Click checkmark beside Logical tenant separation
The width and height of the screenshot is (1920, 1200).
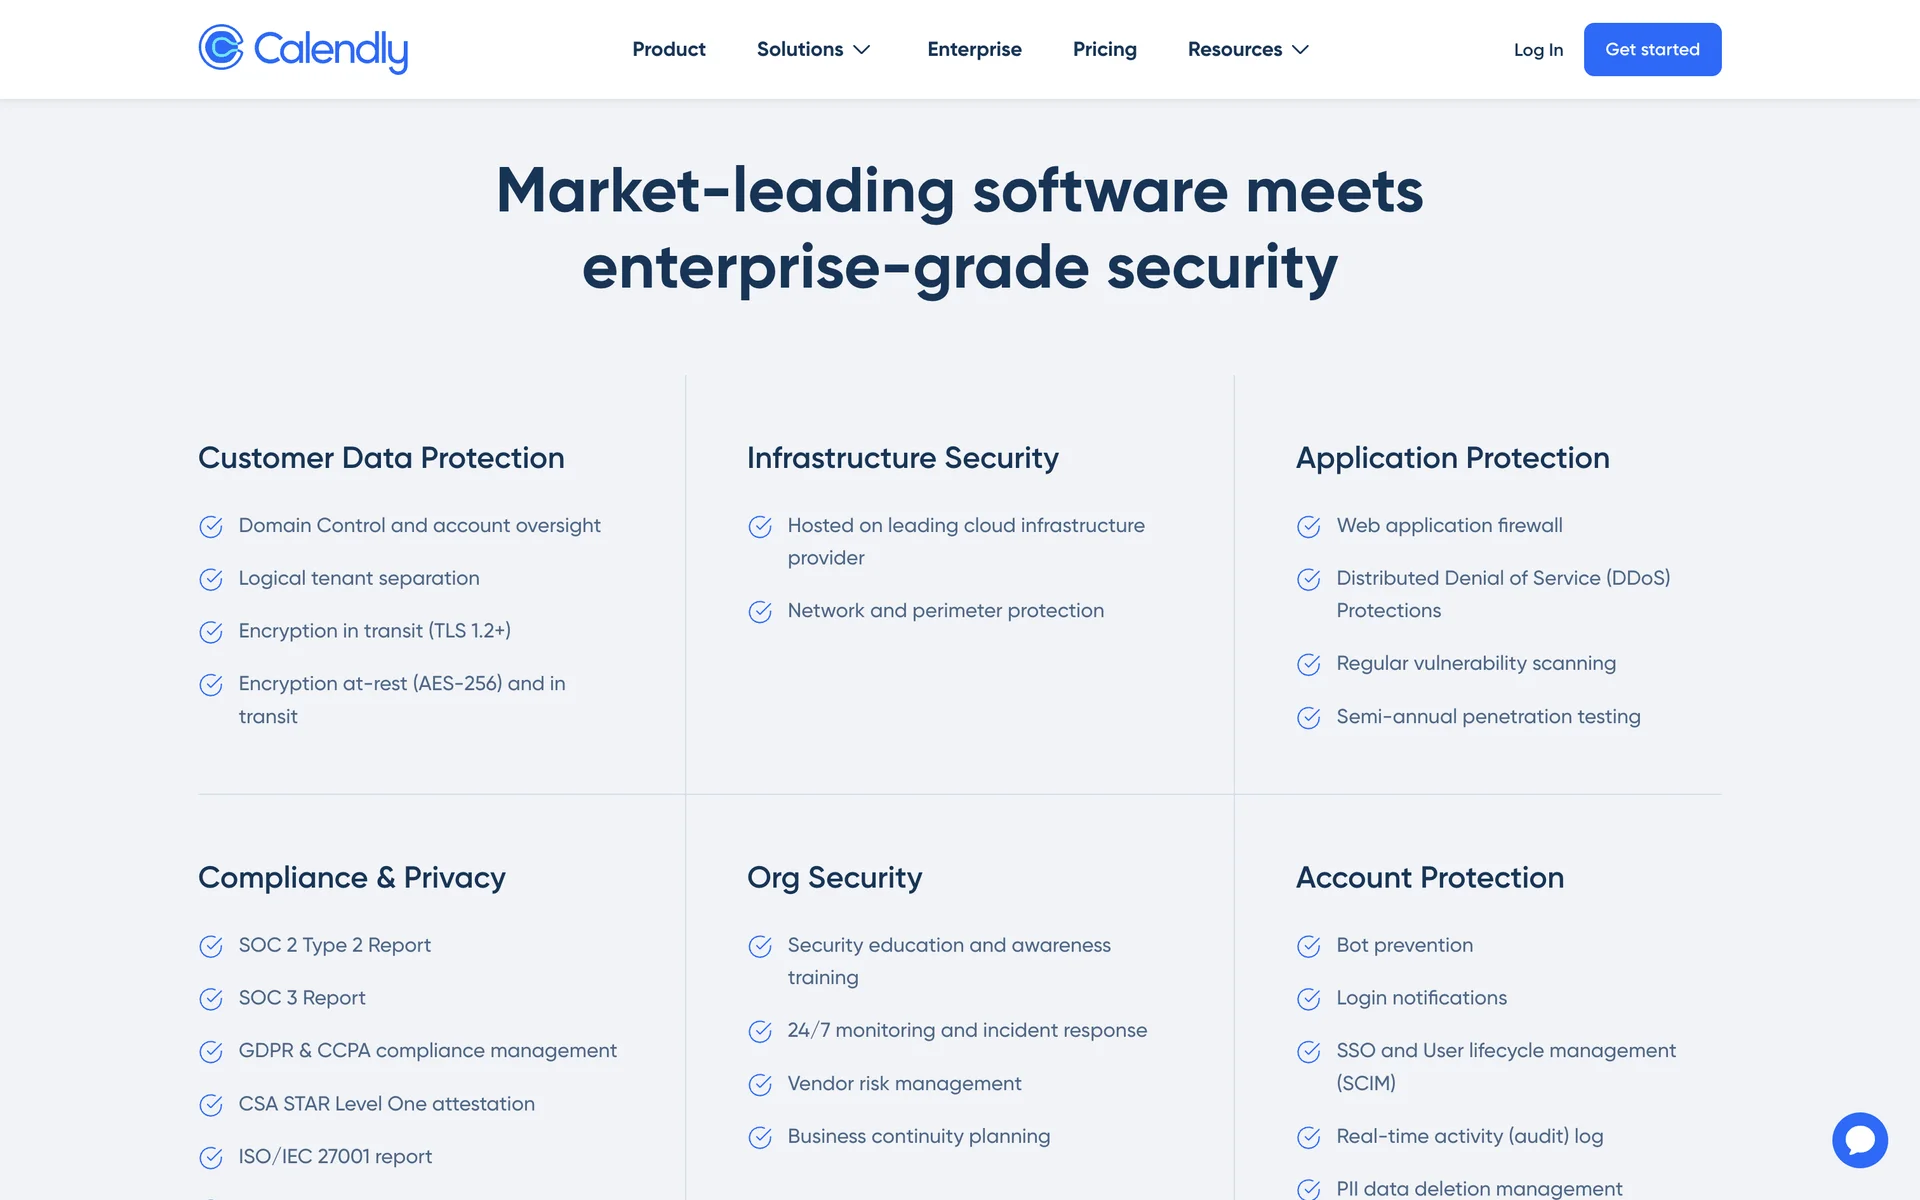(x=211, y=580)
